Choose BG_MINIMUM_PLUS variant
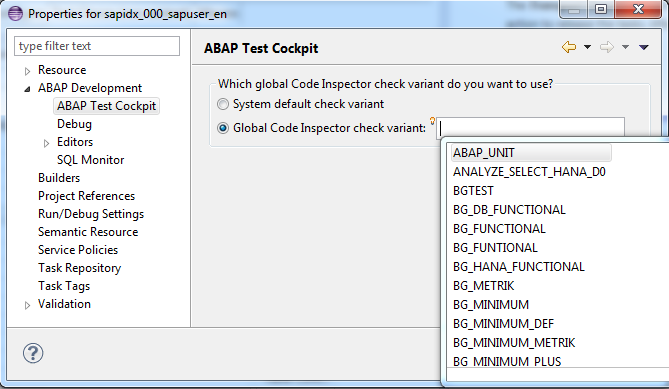The height and width of the screenshot is (389, 669). coord(507,361)
